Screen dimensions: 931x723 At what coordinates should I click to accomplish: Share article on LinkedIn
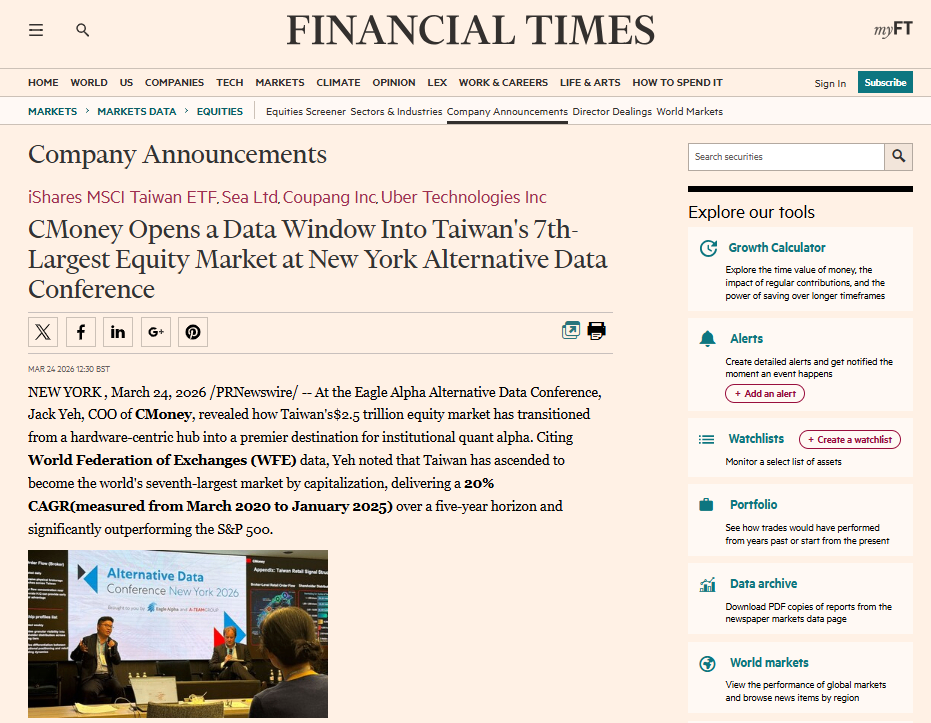(x=118, y=332)
